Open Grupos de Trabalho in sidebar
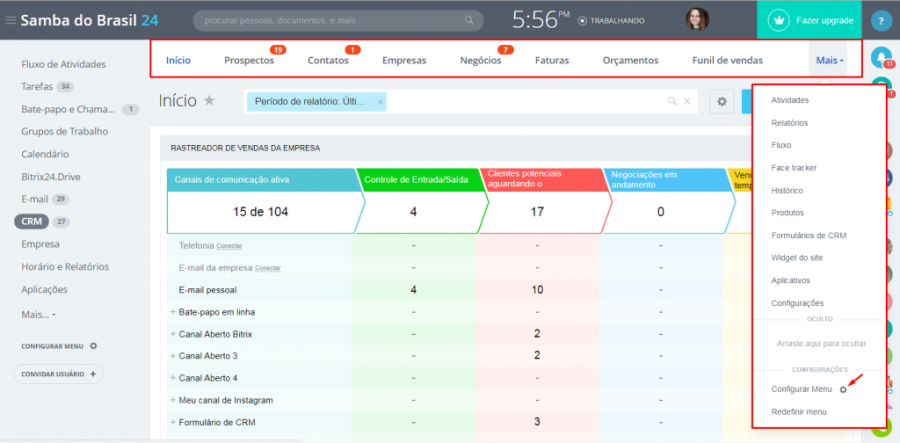 (64, 131)
